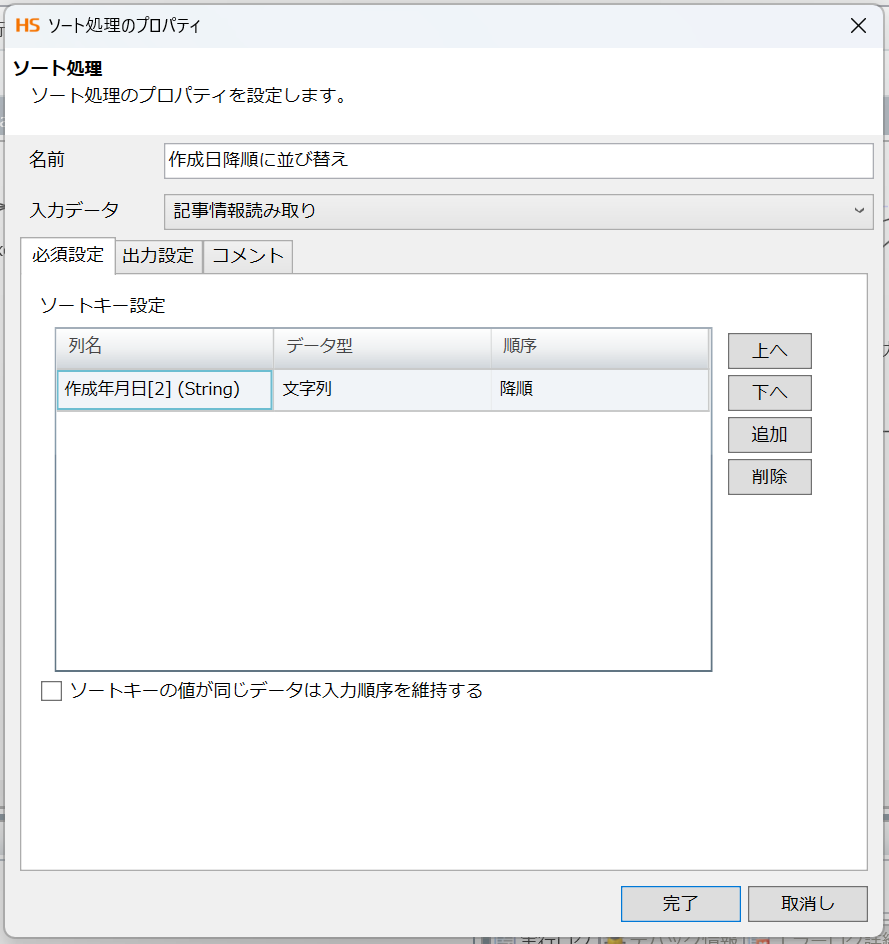Click the 完了 button
The height and width of the screenshot is (944, 889).
point(681,903)
